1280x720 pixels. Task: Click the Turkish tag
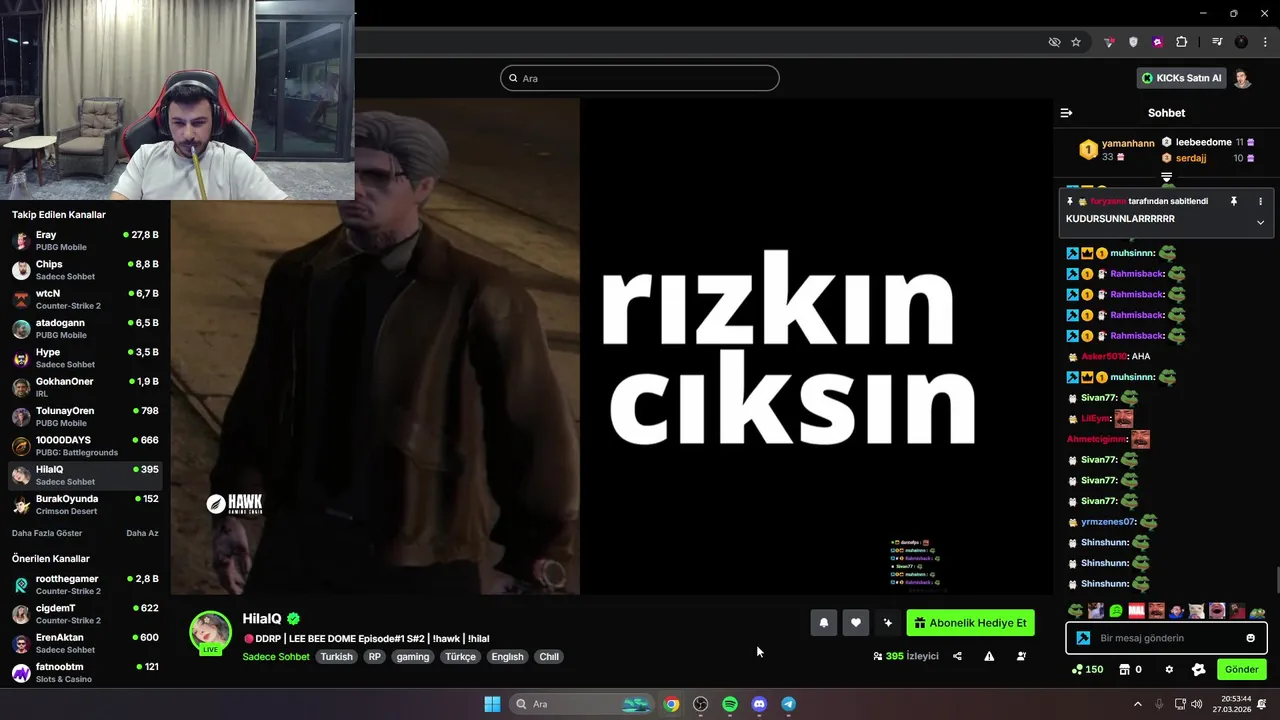337,657
